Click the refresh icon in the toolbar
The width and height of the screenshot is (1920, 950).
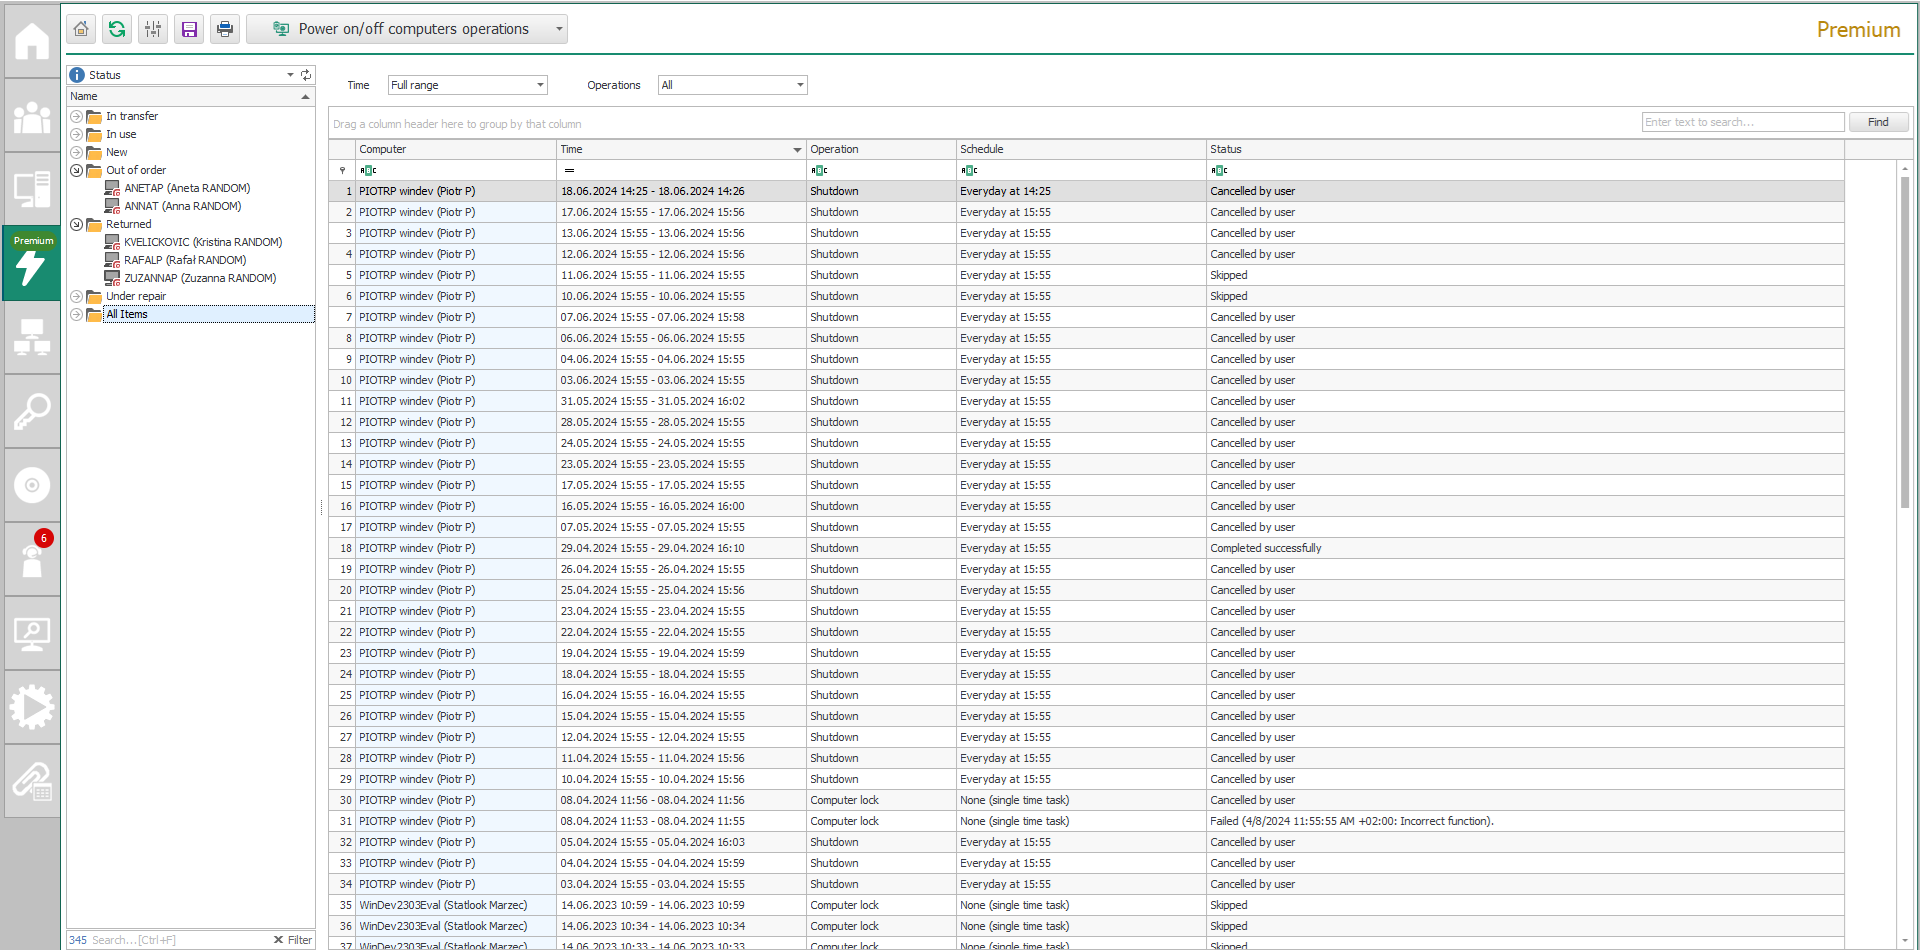[x=117, y=29]
